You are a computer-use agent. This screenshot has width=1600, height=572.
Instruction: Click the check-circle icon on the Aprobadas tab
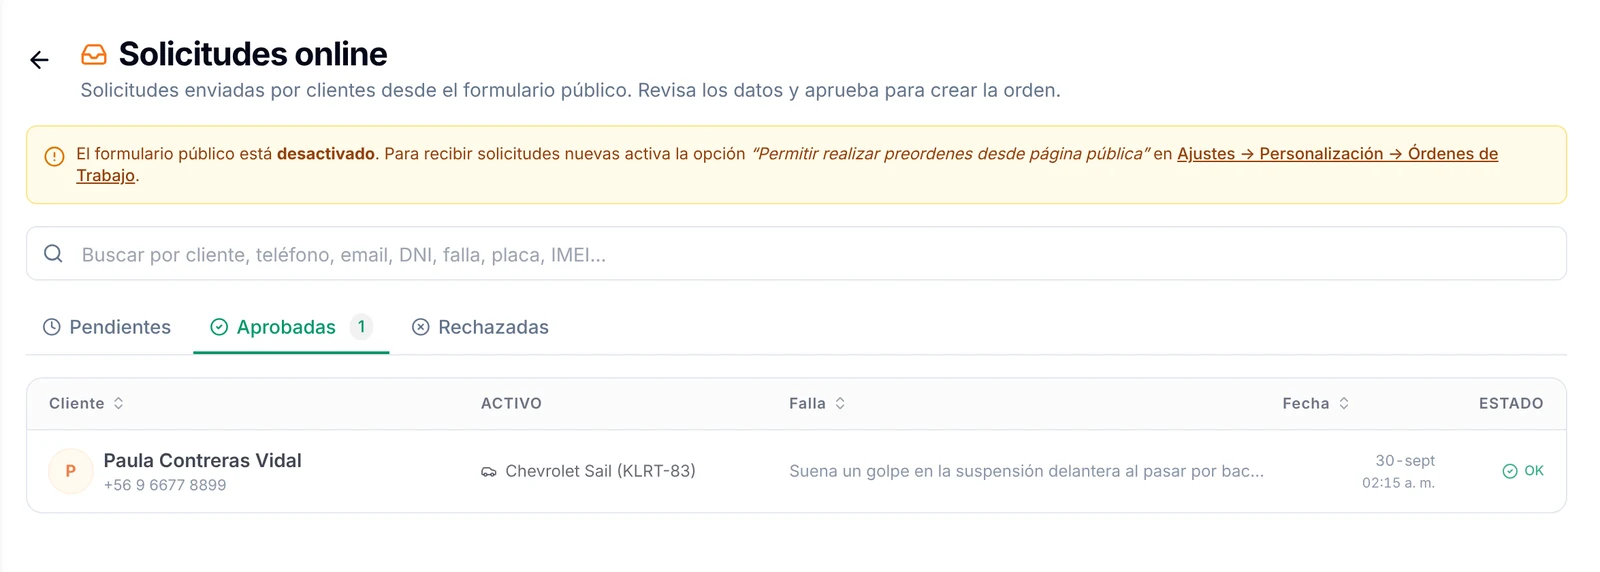click(x=219, y=327)
